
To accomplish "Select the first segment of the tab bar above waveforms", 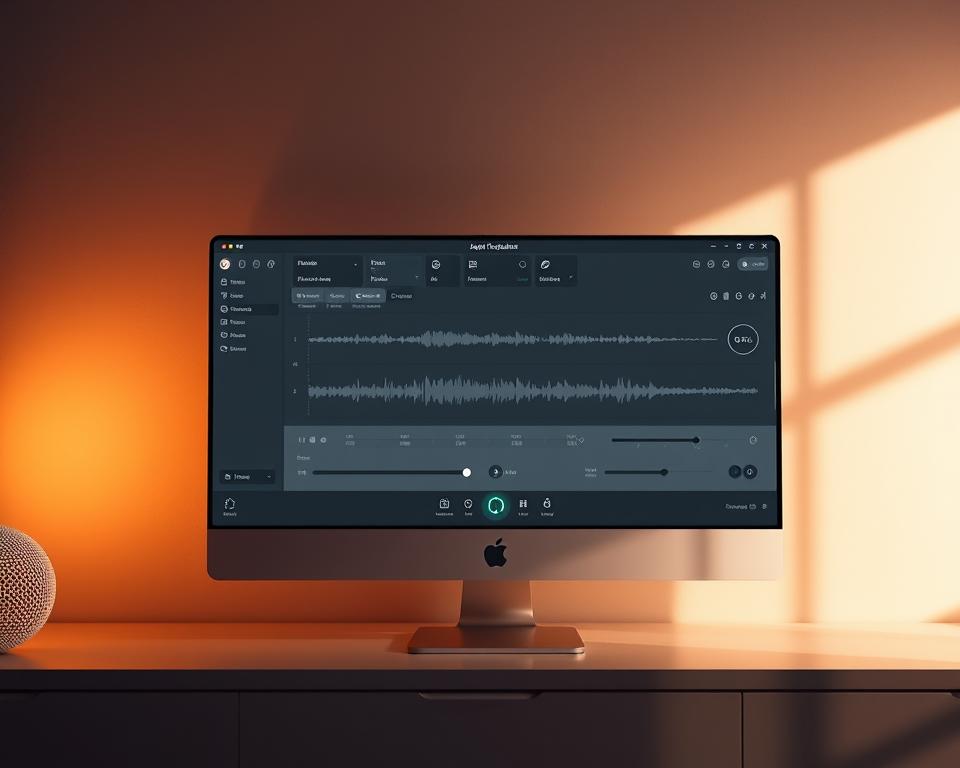I will 308,296.
